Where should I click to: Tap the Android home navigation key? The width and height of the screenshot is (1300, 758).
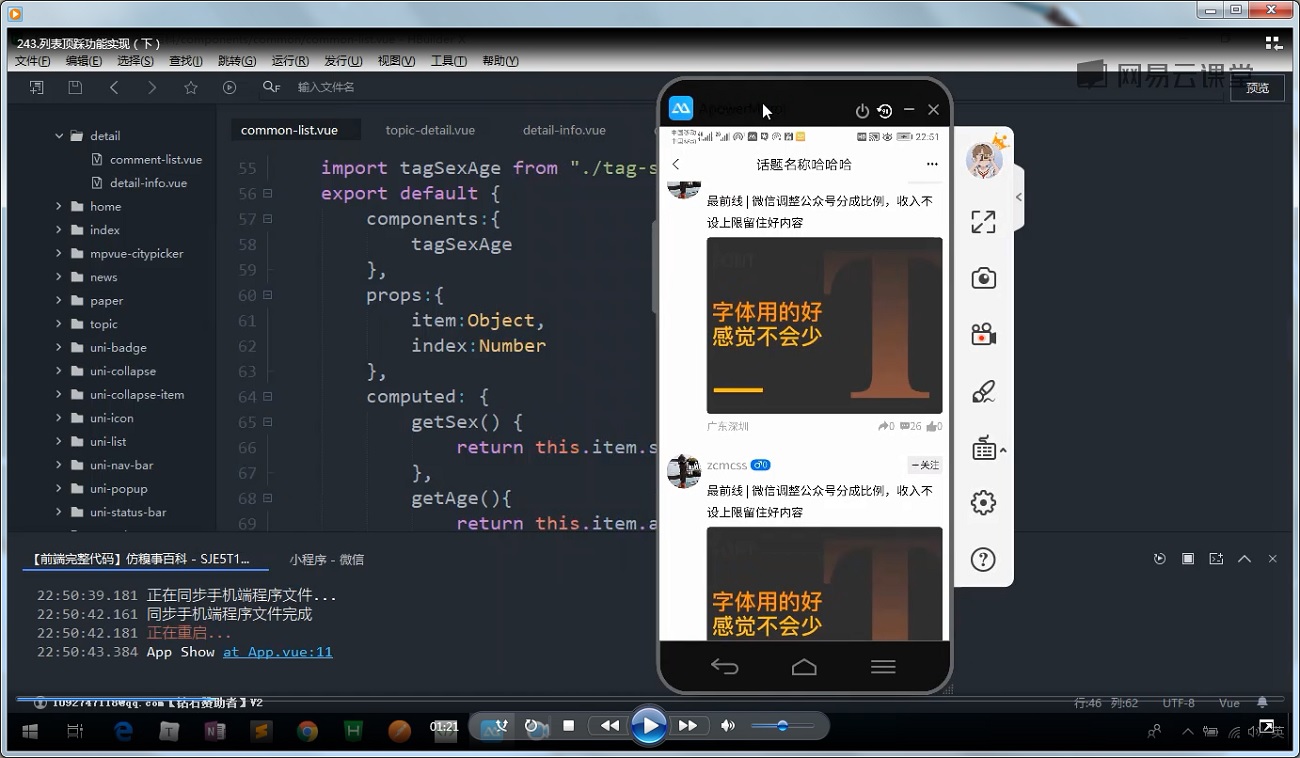(x=804, y=667)
